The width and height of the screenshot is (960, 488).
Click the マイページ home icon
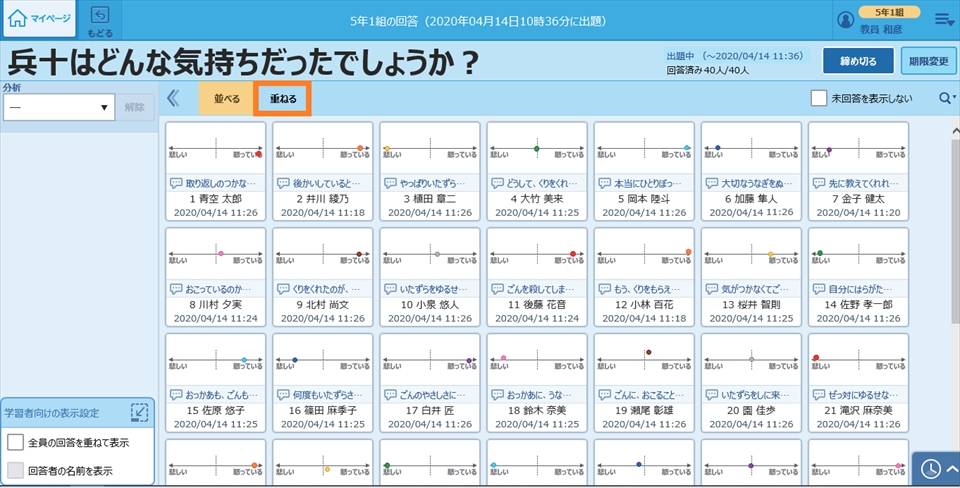[x=17, y=18]
